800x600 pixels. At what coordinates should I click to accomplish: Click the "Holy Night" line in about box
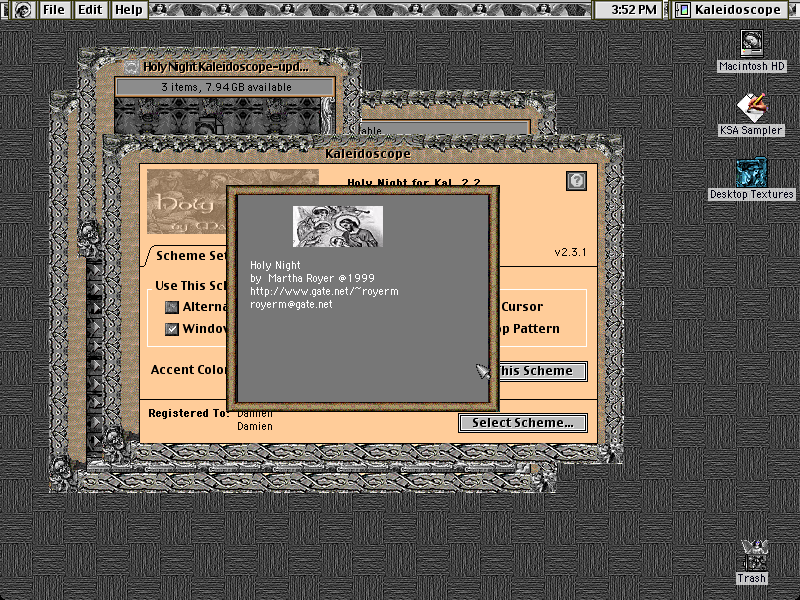pos(275,265)
